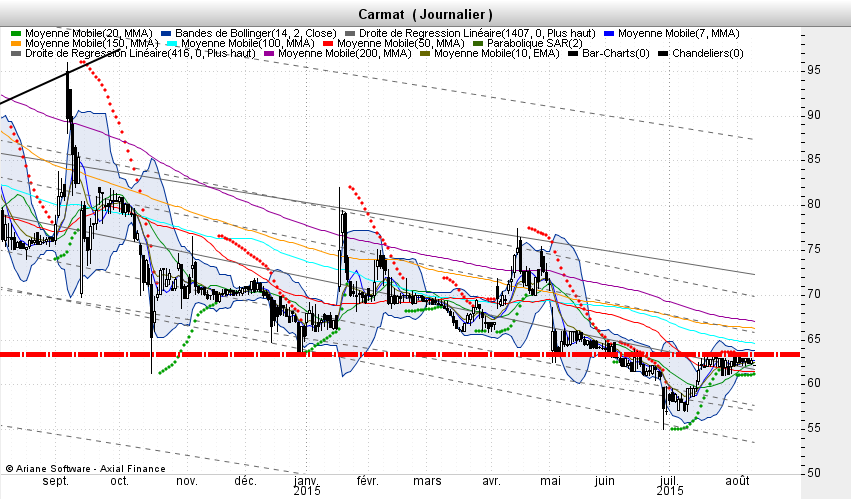Click the 'Carmat ( Journalier )' chart title
Image resolution: width=851 pixels, height=499 pixels.
[x=426, y=15]
